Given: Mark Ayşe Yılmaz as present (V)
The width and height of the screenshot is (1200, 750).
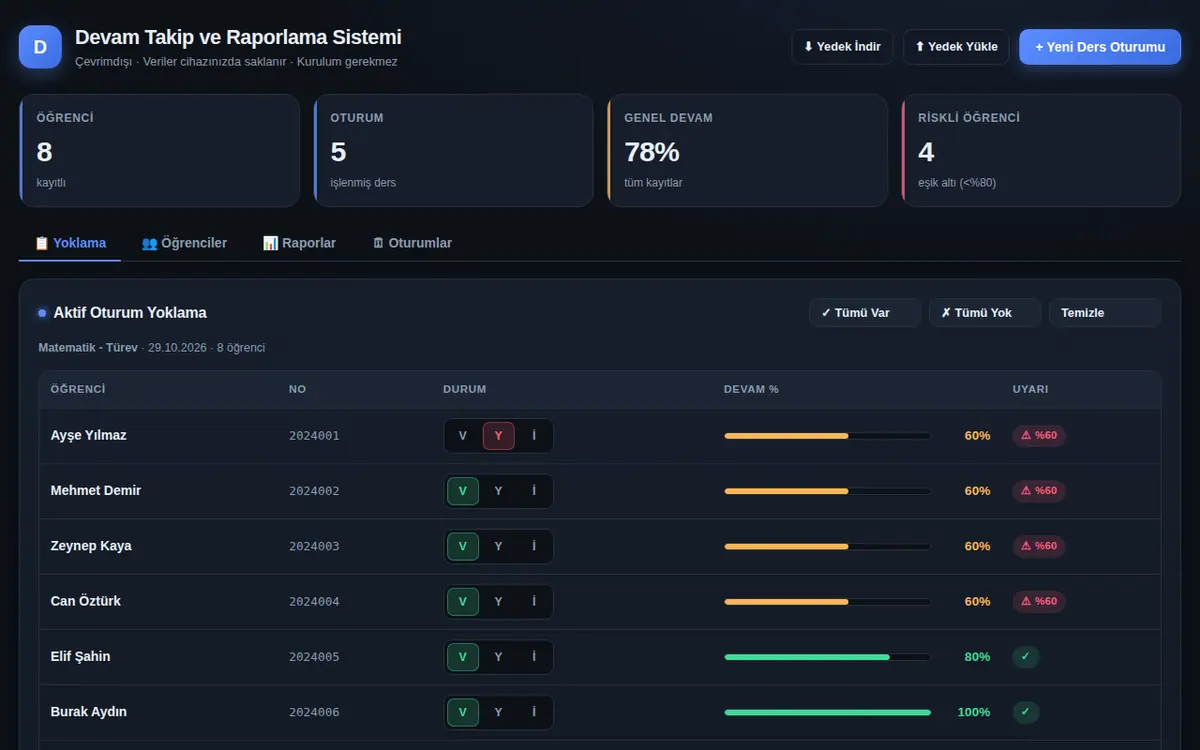Looking at the screenshot, I should (x=463, y=436).
